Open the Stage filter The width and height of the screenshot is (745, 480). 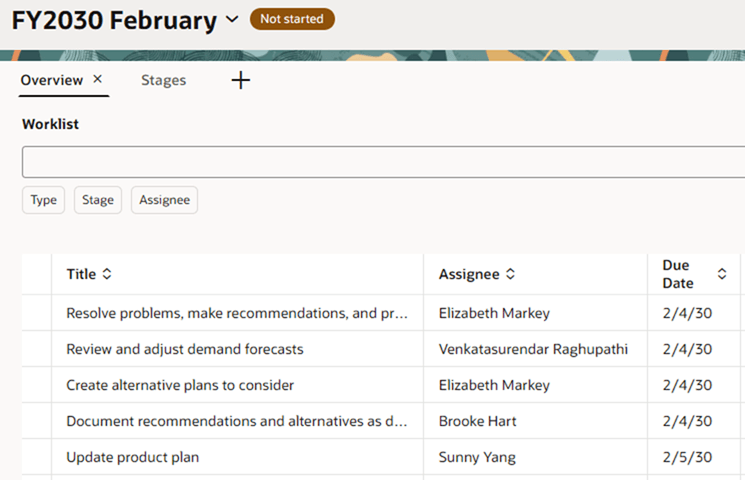click(98, 200)
